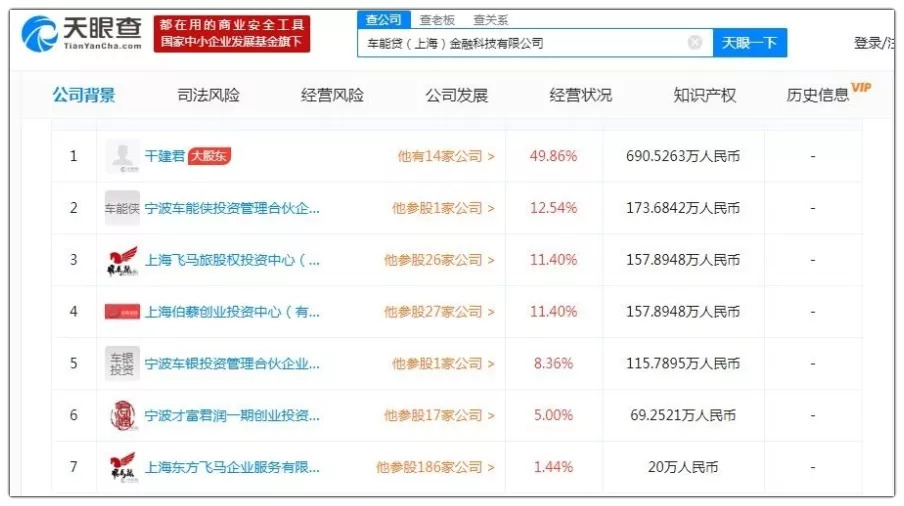Click the 大股东 badge next to 干建君
Viewport: 904px width, 506px height.
209,156
